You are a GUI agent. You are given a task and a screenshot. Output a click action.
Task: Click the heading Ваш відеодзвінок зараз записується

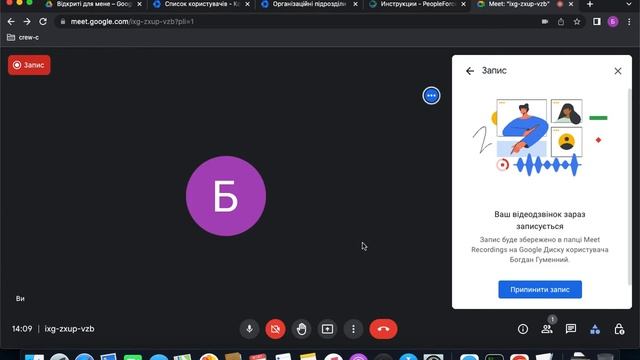pos(540,220)
